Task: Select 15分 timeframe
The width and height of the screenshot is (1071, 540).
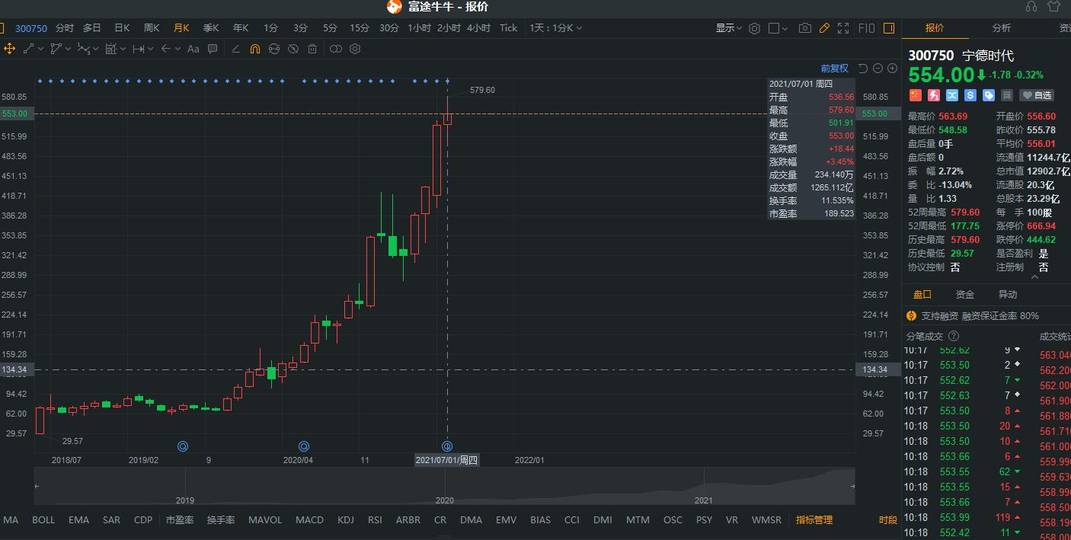Action: point(359,28)
